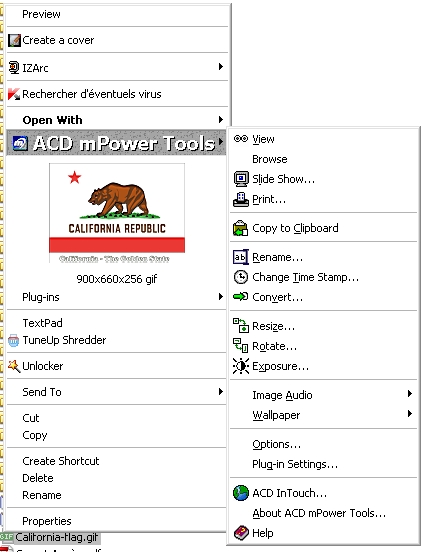Open Plug-in Settings... entry
Image resolution: width=427 pixels, height=552 pixels.
coord(323,464)
